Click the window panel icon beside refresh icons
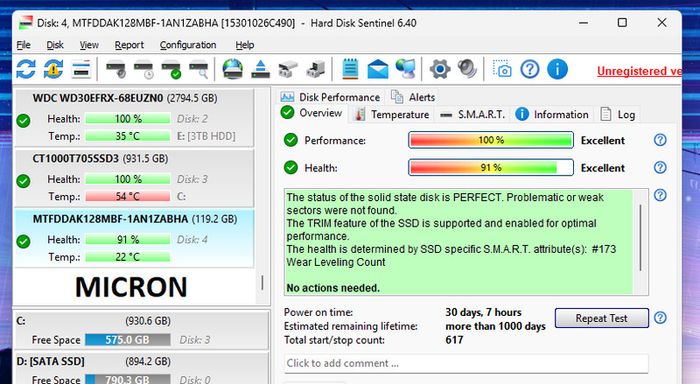The image size is (700, 384). [x=81, y=70]
